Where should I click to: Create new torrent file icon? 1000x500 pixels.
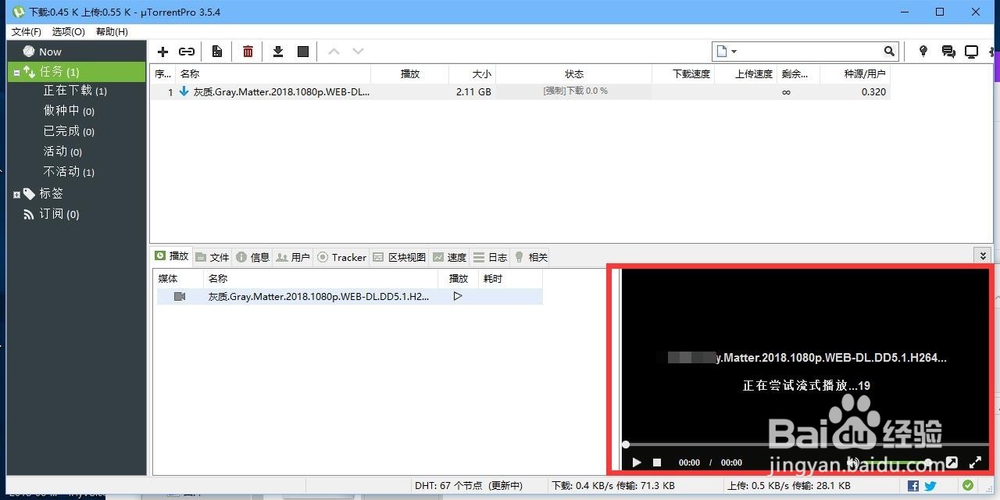(x=217, y=52)
